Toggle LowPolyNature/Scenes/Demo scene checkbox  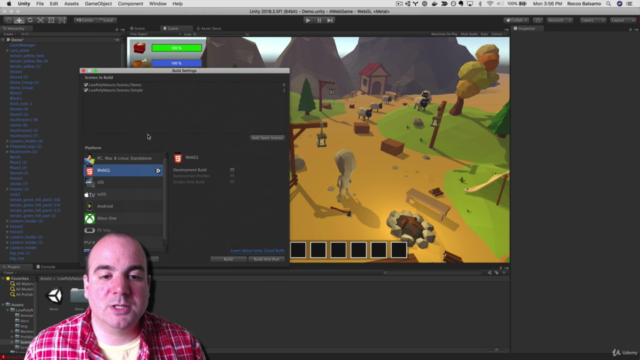86,85
